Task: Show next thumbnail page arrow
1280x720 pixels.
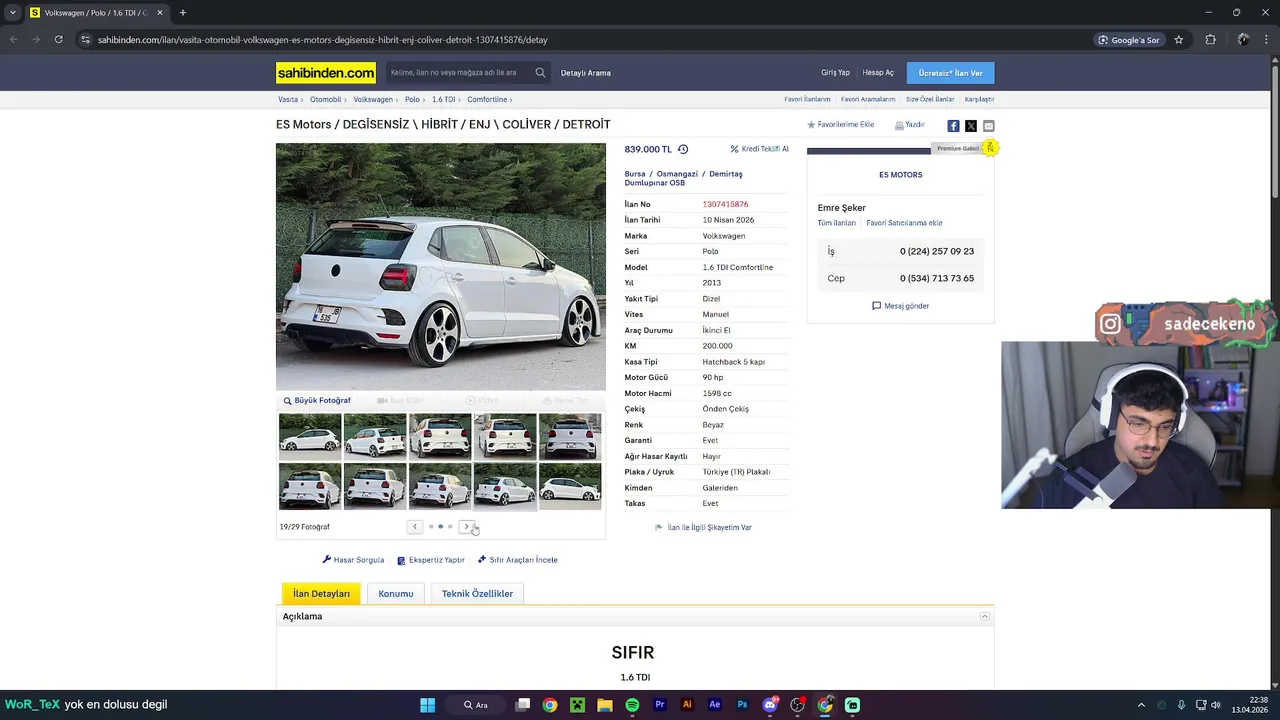Action: pyautogui.click(x=466, y=527)
